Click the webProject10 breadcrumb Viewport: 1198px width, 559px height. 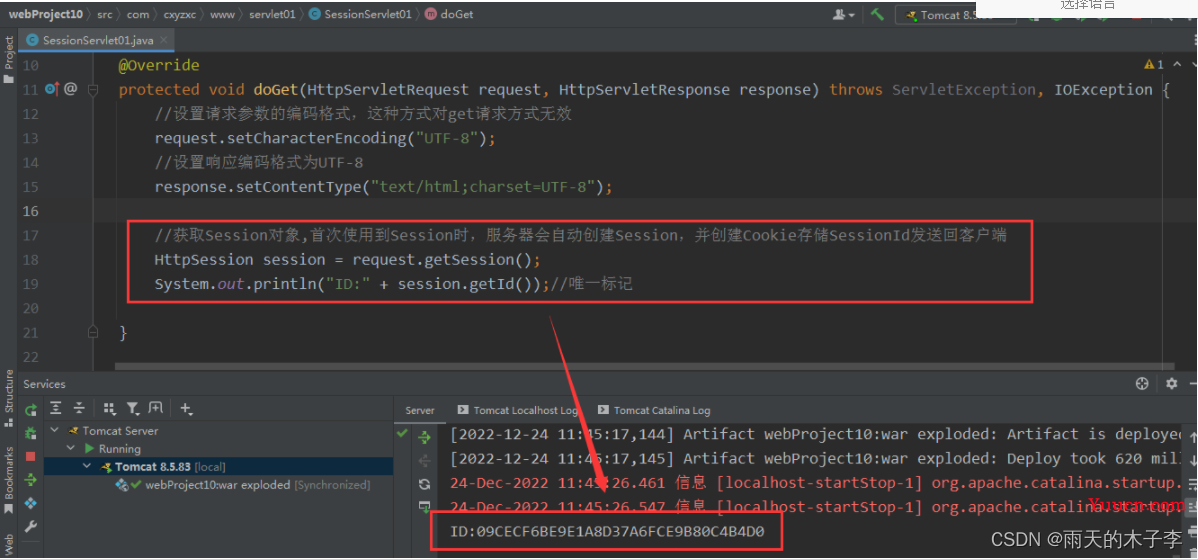tap(46, 15)
